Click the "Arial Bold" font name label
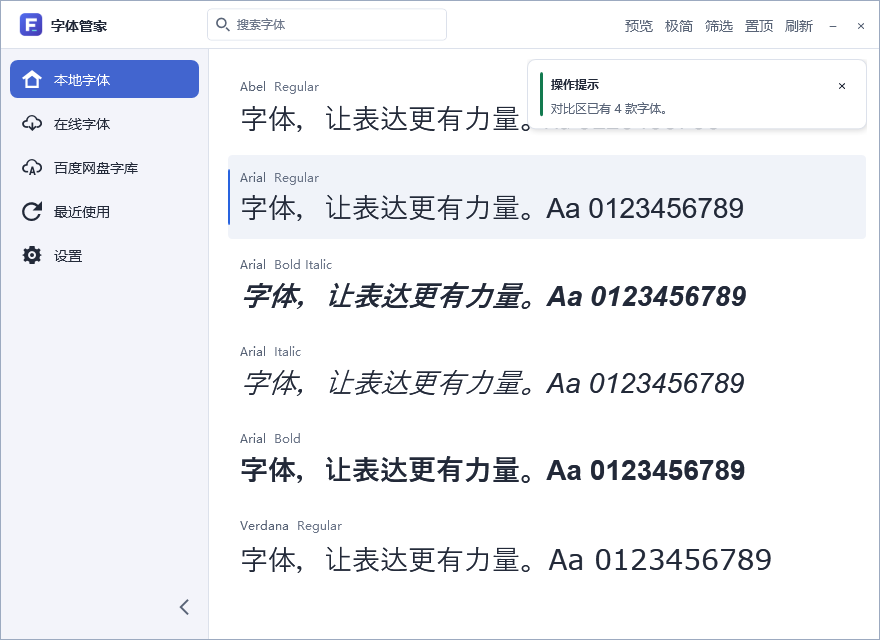Screen dimensions: 880x640 pyautogui.click(x=271, y=439)
